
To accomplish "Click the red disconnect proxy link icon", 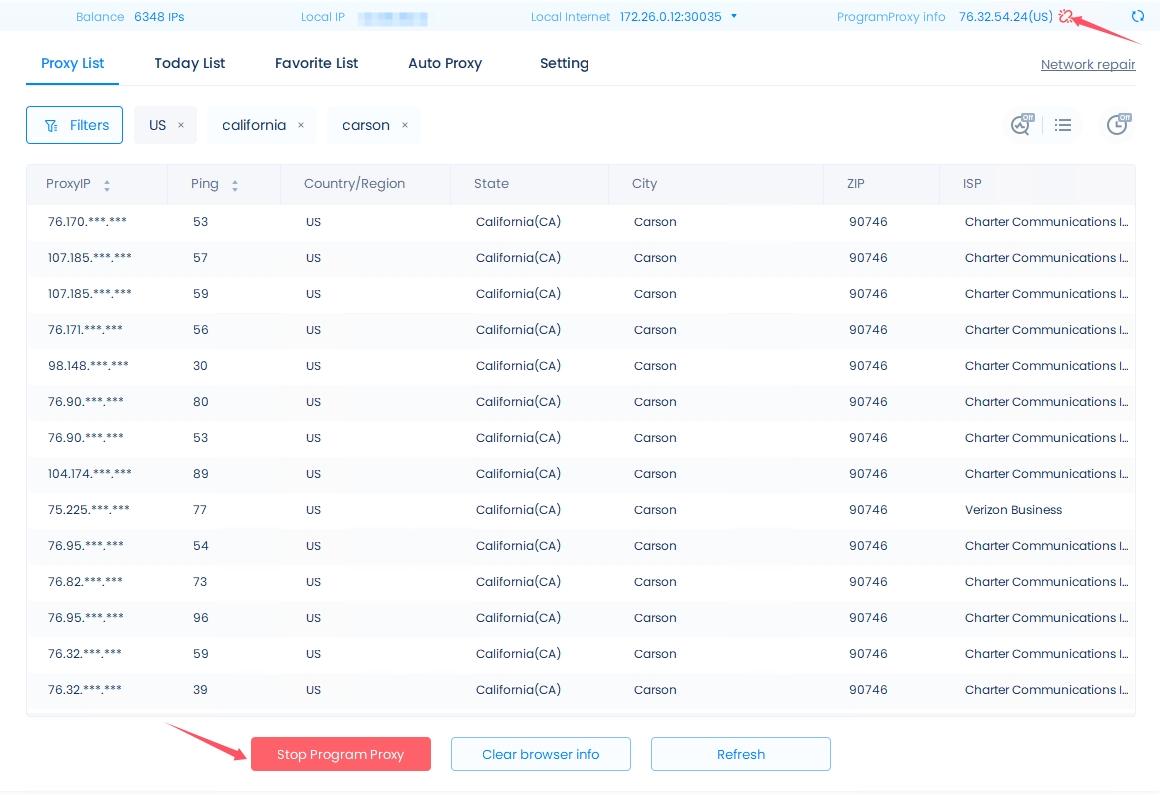I will pyautogui.click(x=1066, y=16).
